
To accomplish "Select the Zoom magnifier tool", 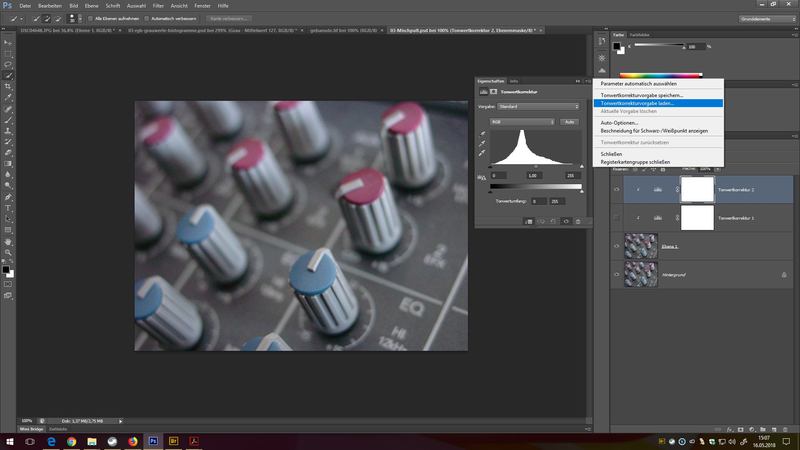I will click(x=9, y=253).
